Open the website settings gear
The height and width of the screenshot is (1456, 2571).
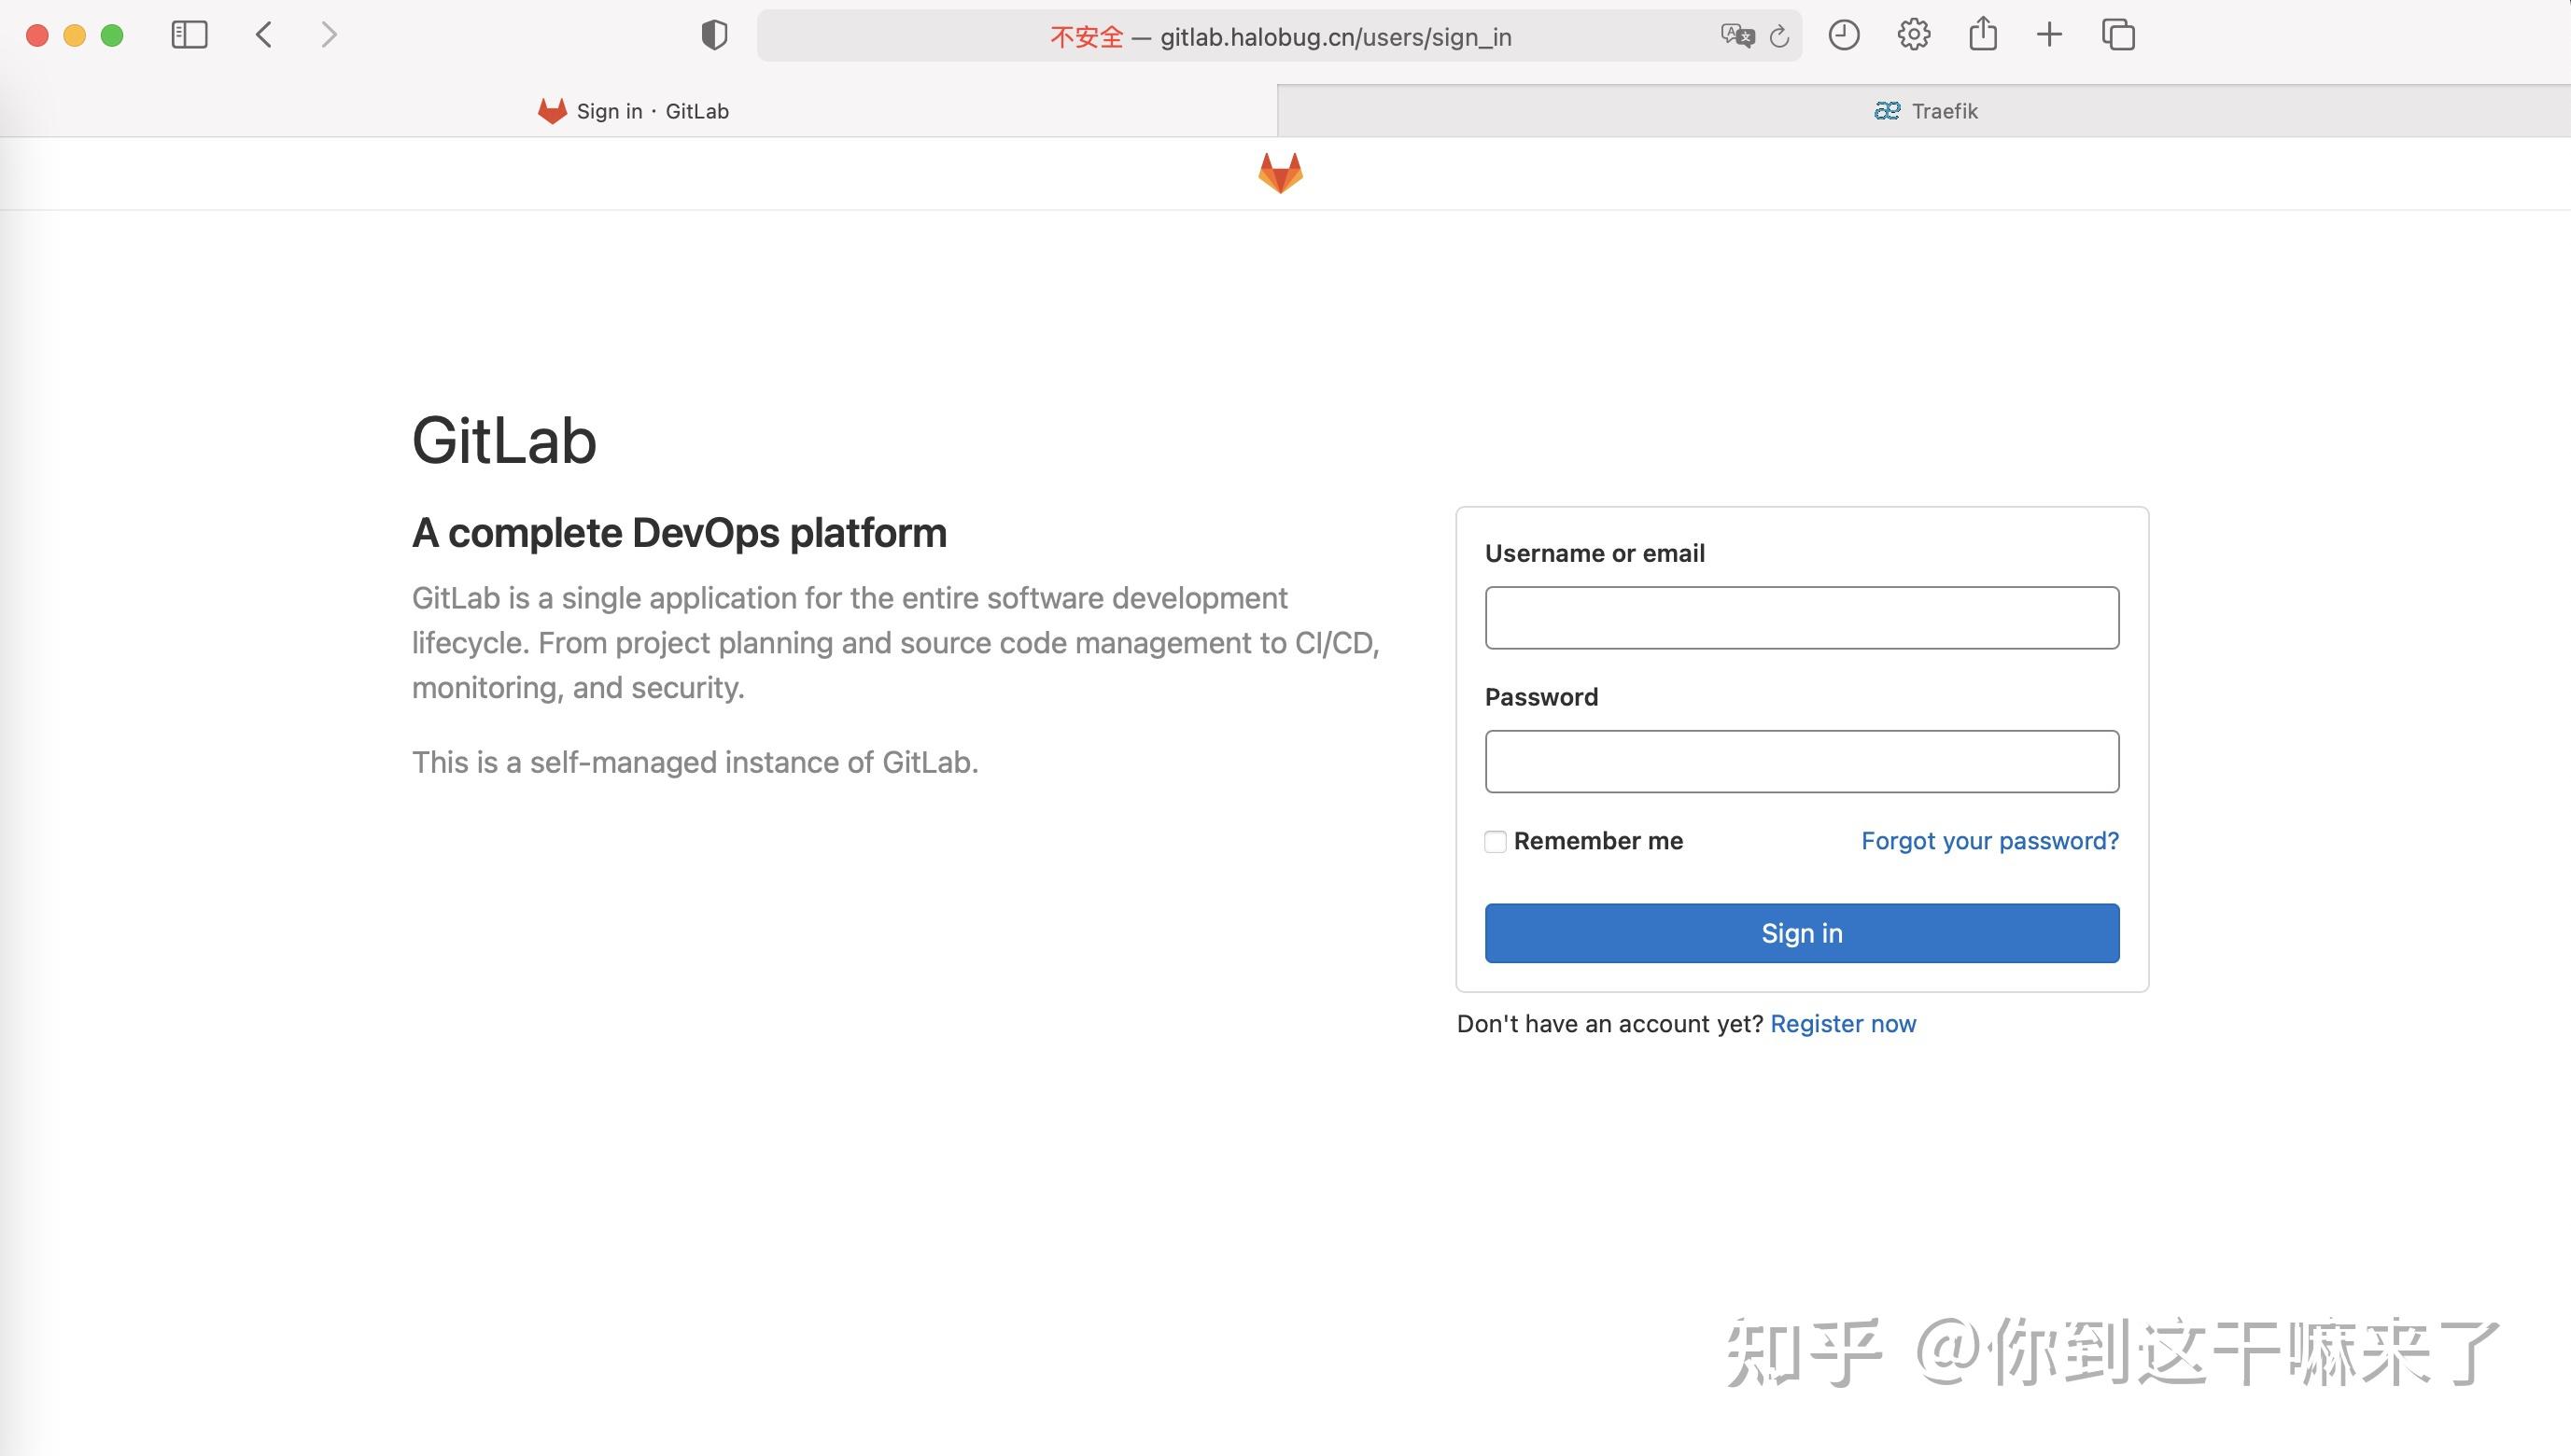click(1913, 34)
